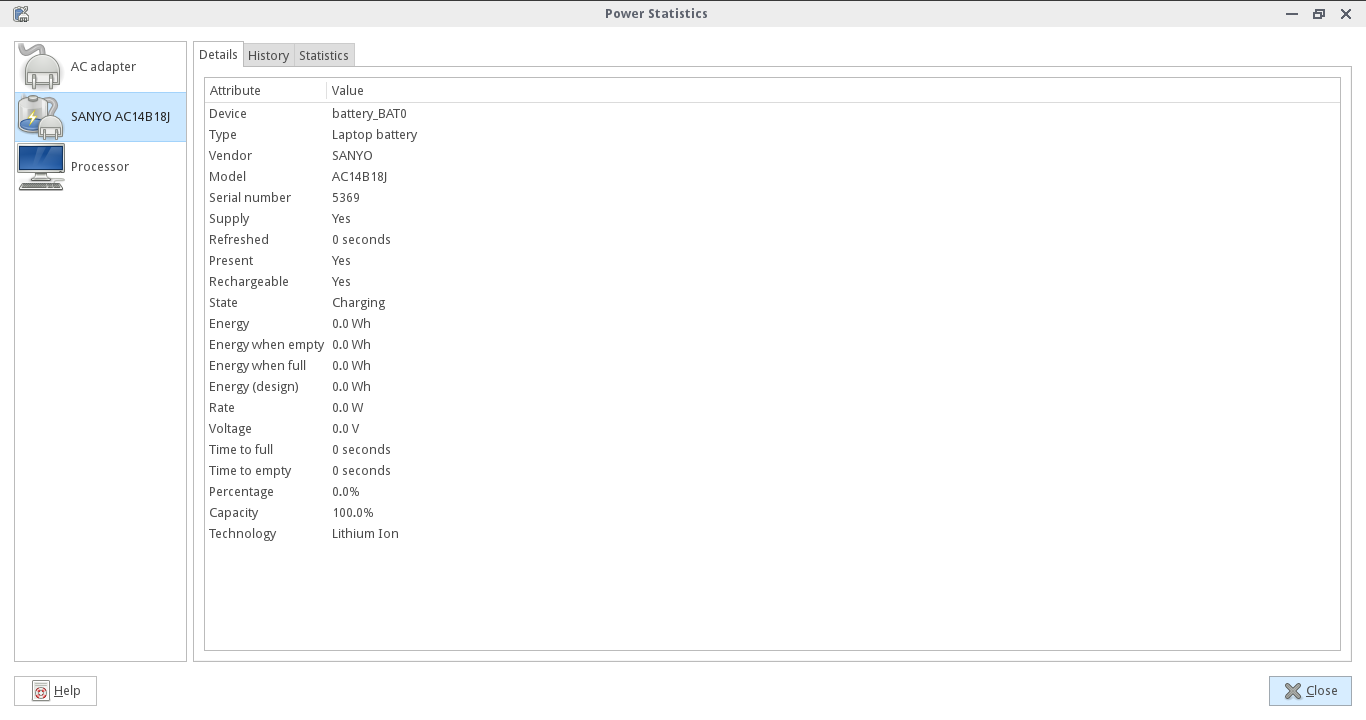
Task: Switch to the Details tab
Action: tap(218, 55)
